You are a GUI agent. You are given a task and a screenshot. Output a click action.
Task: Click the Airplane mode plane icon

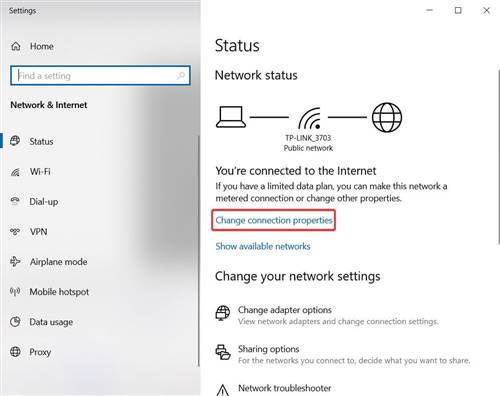pyautogui.click(x=15, y=261)
